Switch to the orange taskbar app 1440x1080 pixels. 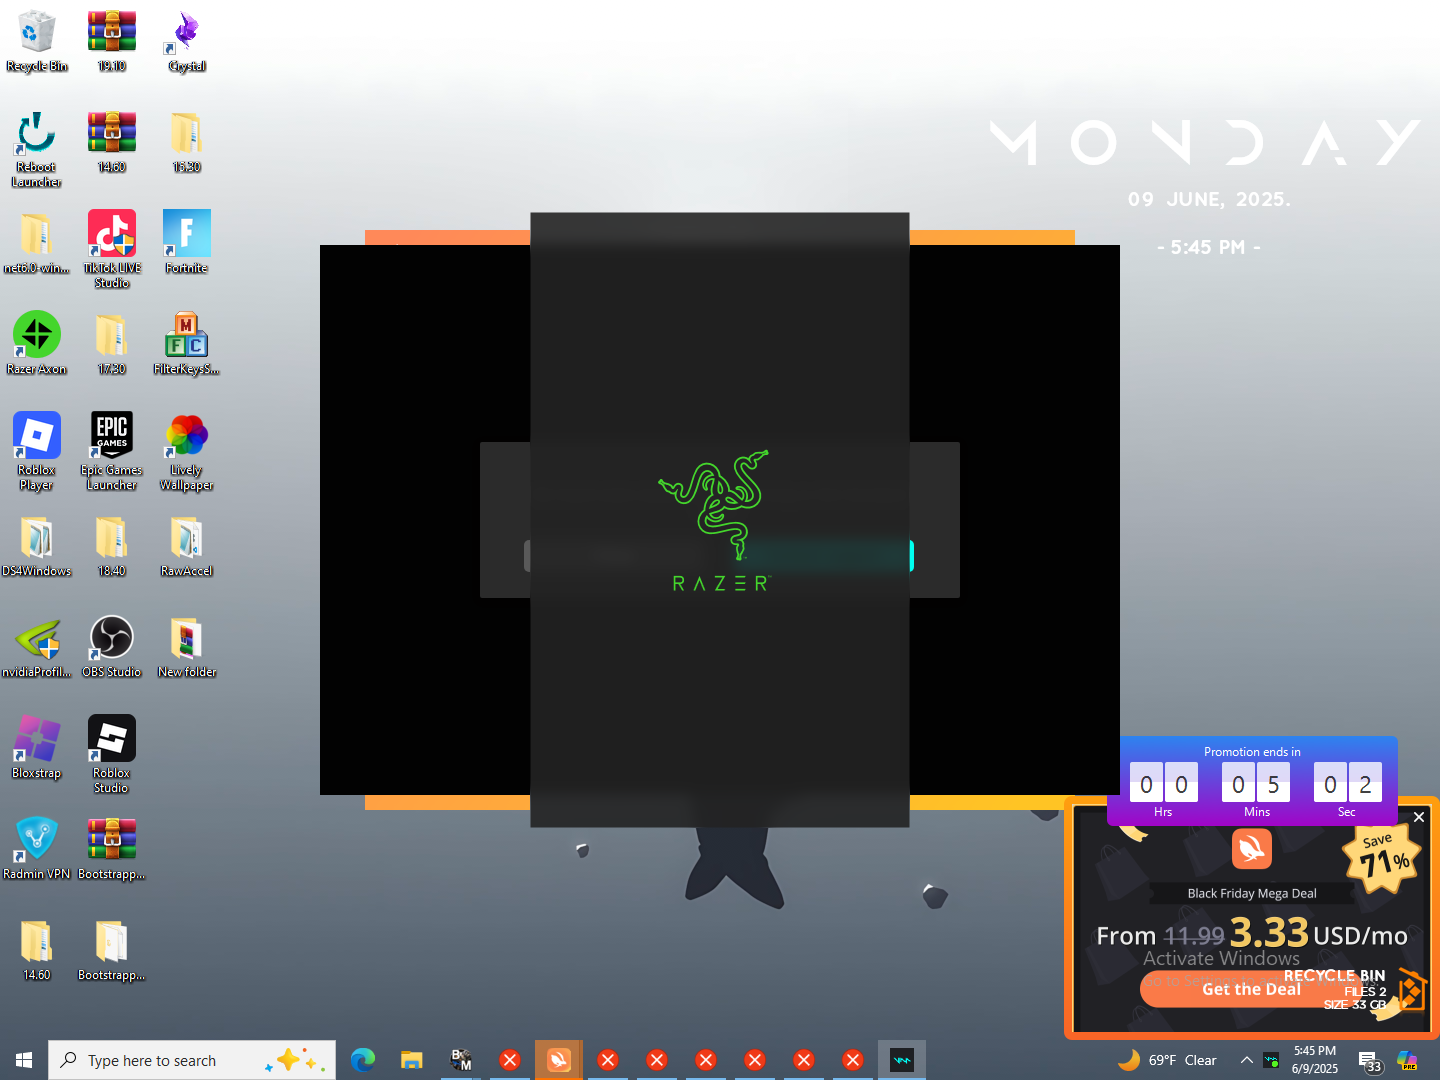tap(559, 1060)
